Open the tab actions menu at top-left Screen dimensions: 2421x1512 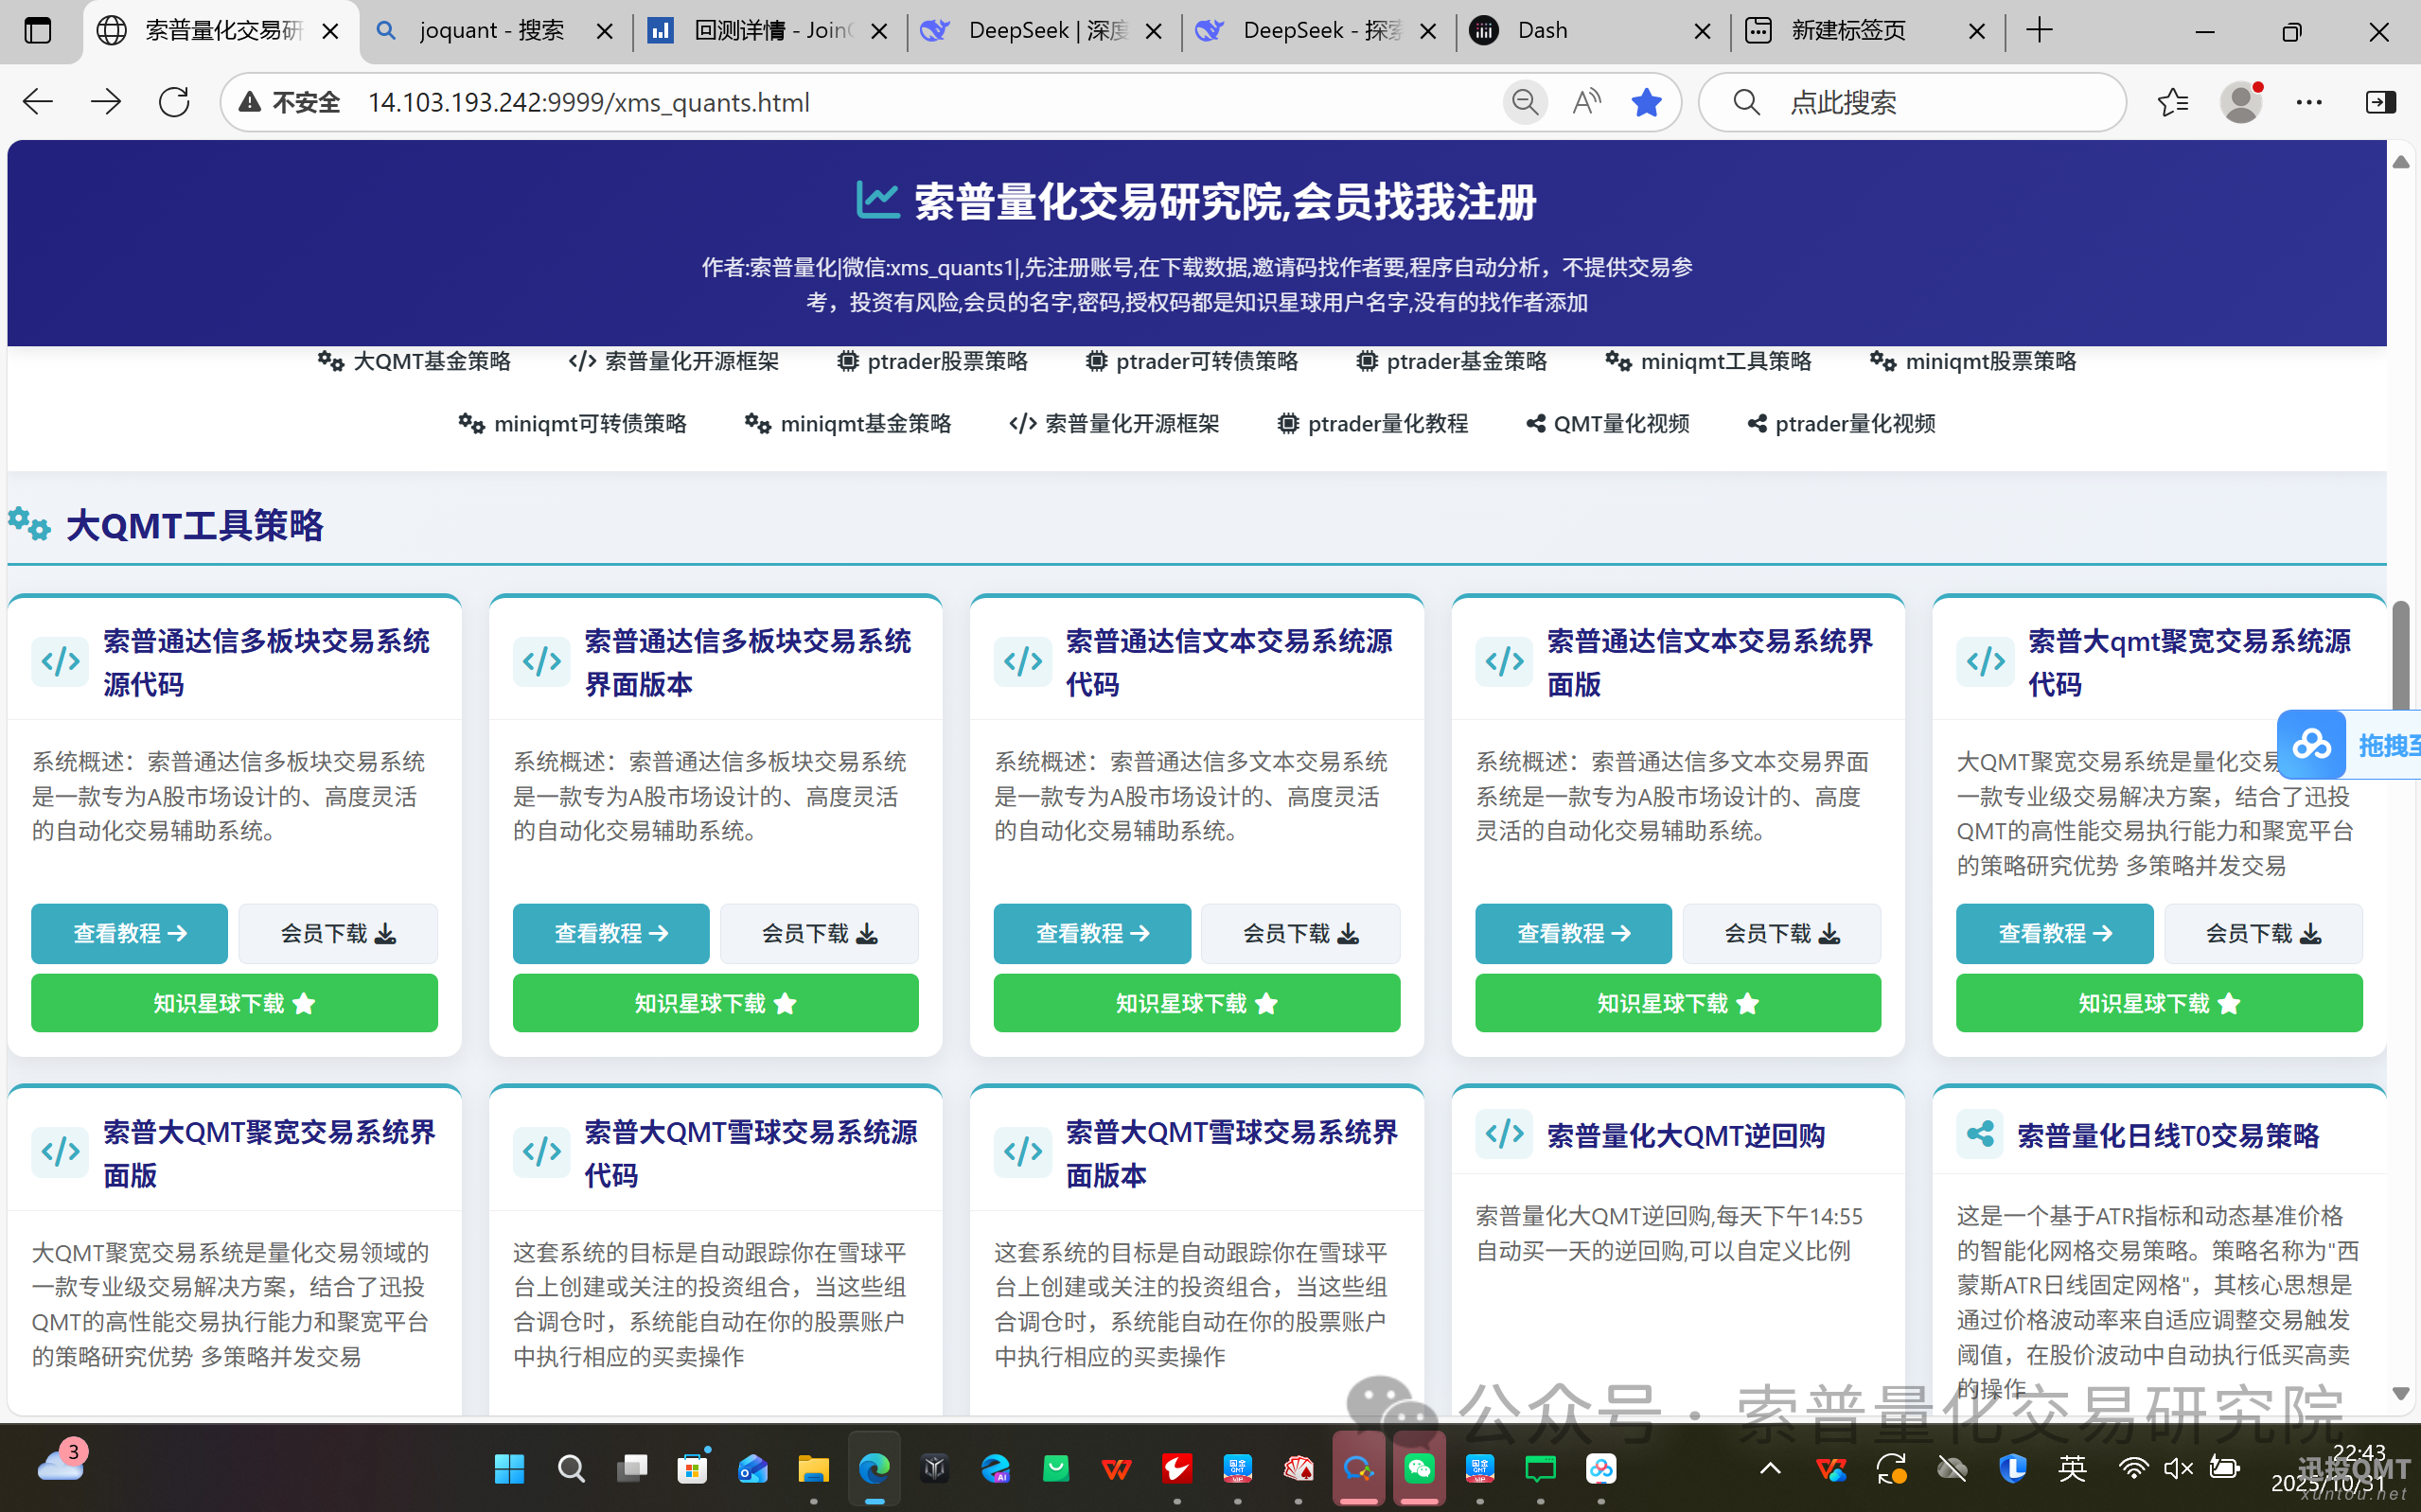[38, 30]
